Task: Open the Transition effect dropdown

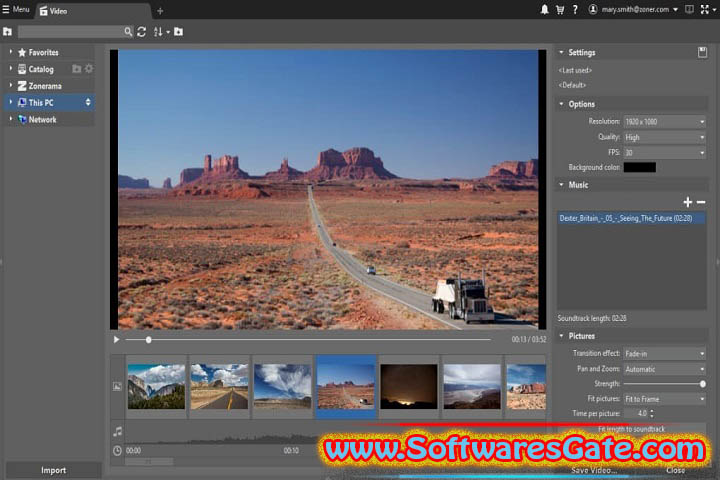Action: point(664,354)
